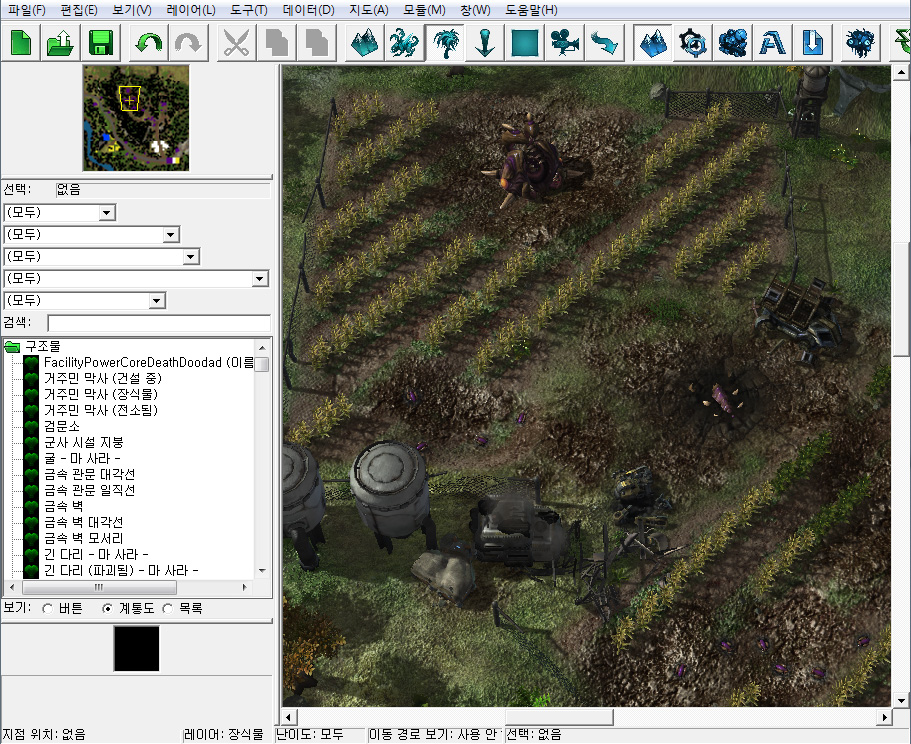
Task: Switch to the Terrain layer mountain icon
Action: [364, 43]
